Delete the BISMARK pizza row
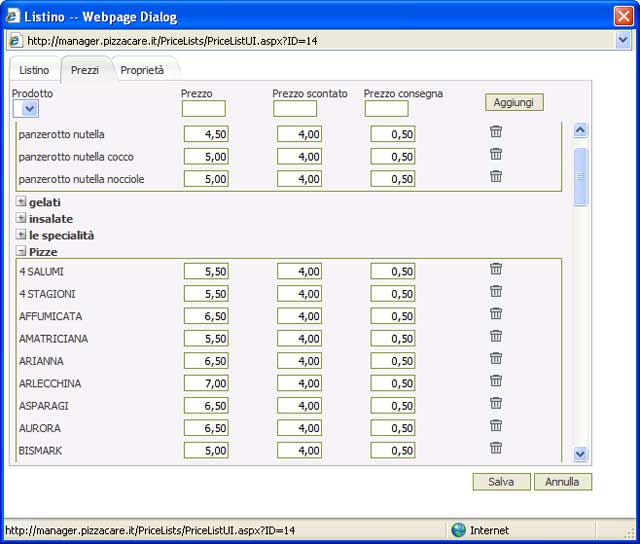 pyautogui.click(x=496, y=448)
